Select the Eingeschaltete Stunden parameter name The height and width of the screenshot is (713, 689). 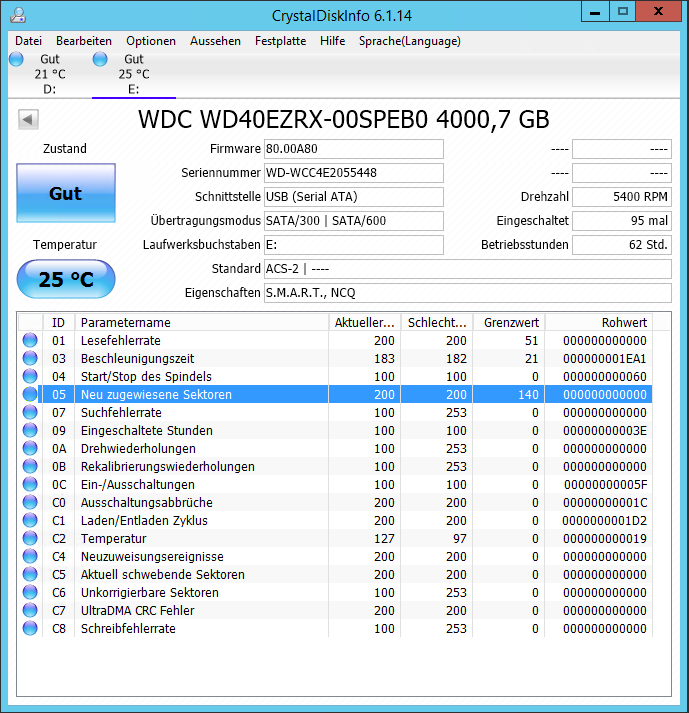click(x=146, y=431)
